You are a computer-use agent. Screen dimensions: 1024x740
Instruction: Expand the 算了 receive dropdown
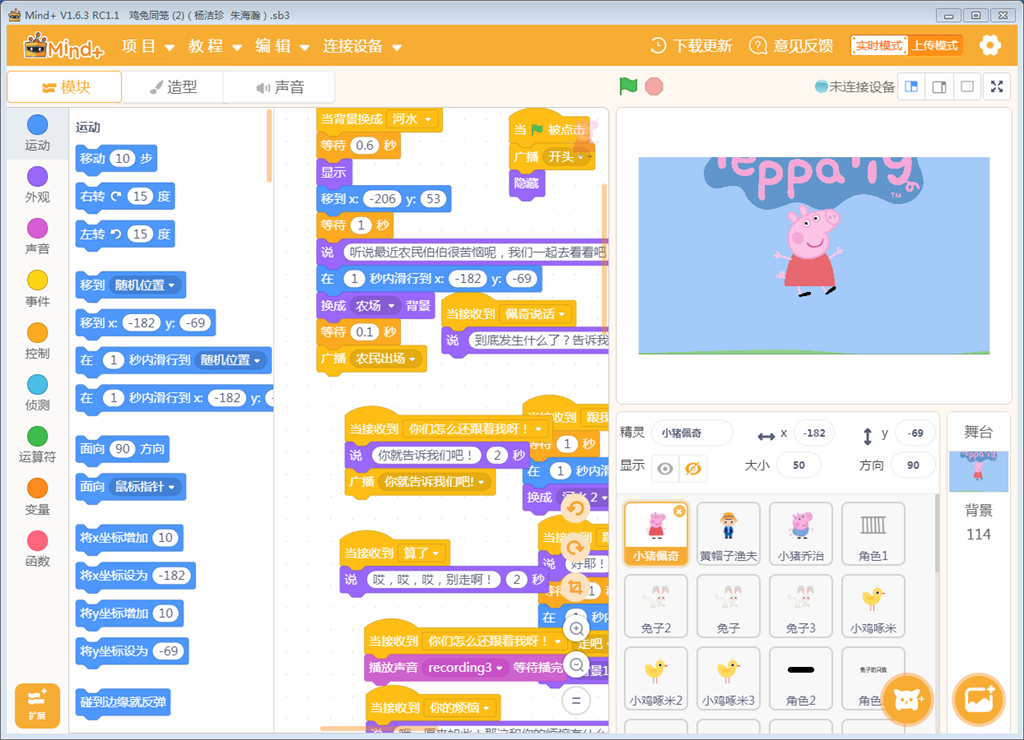[422, 553]
